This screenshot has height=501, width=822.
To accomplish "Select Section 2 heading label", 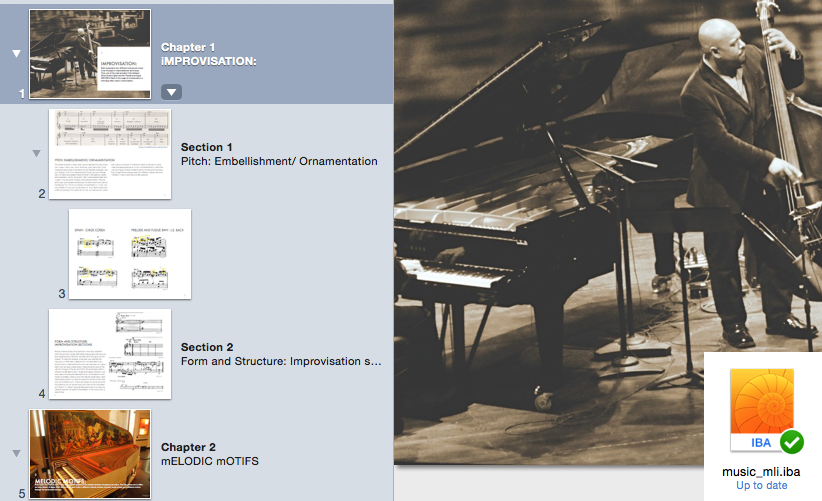I will point(207,347).
